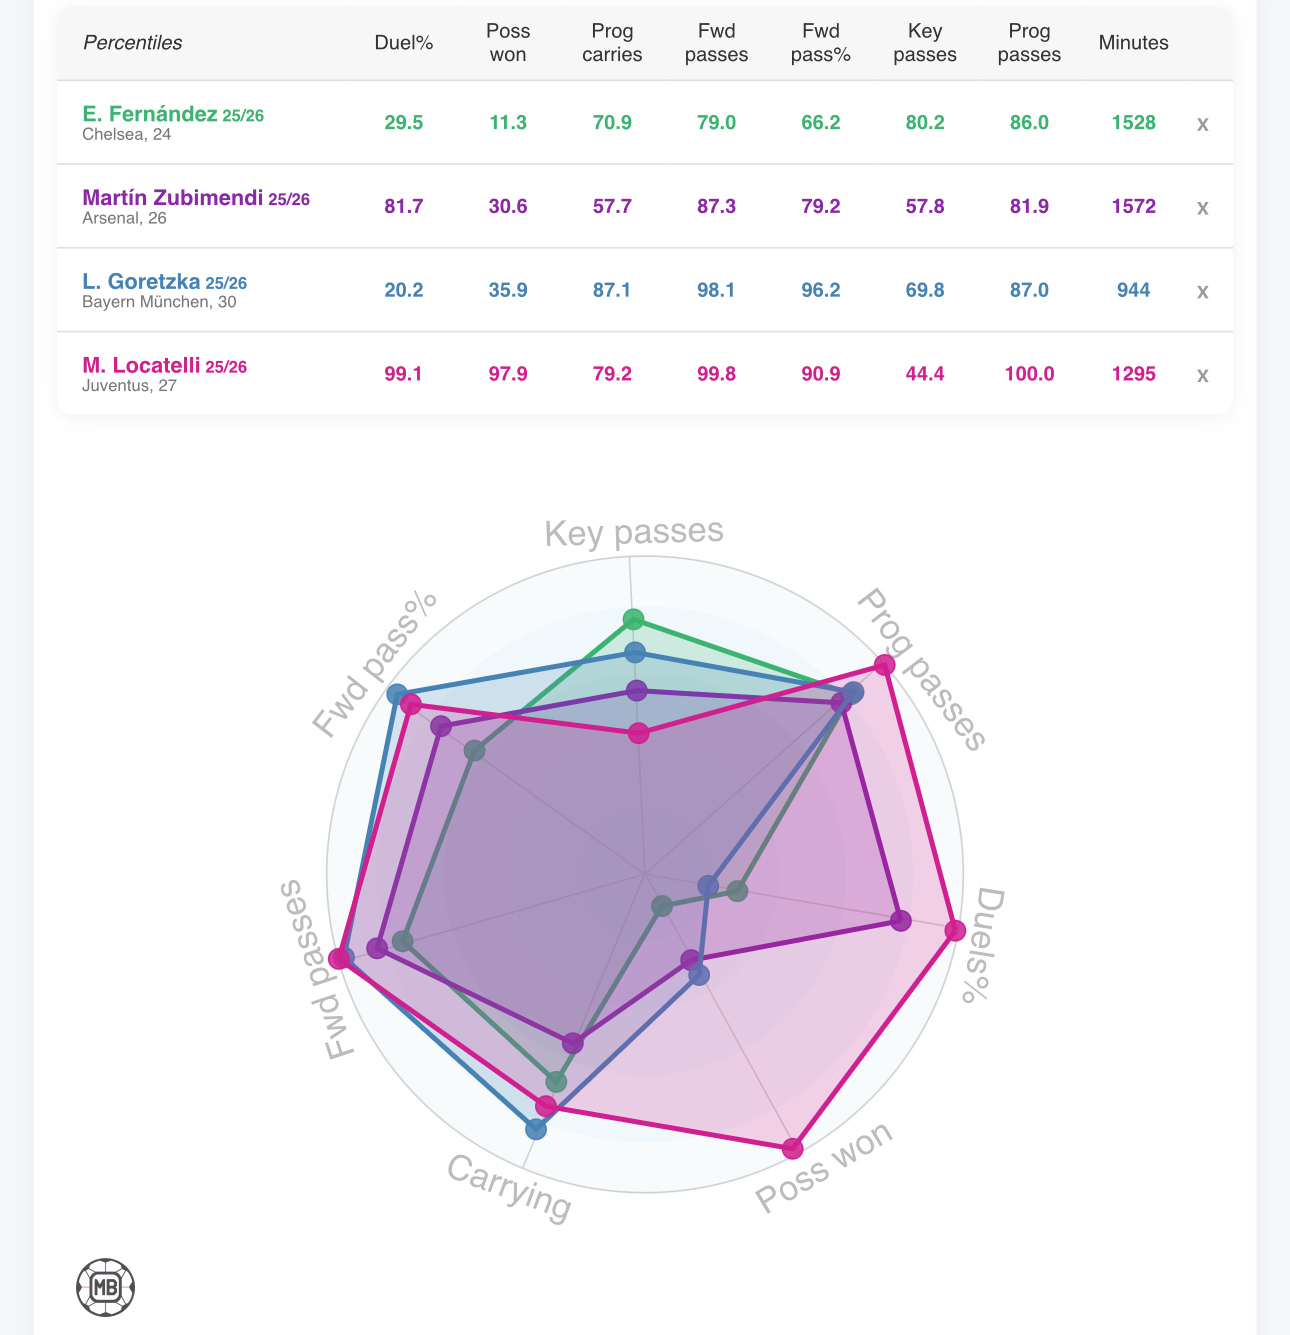Click Goretzka's Carrying radar point
1290x1335 pixels.
(x=536, y=1129)
